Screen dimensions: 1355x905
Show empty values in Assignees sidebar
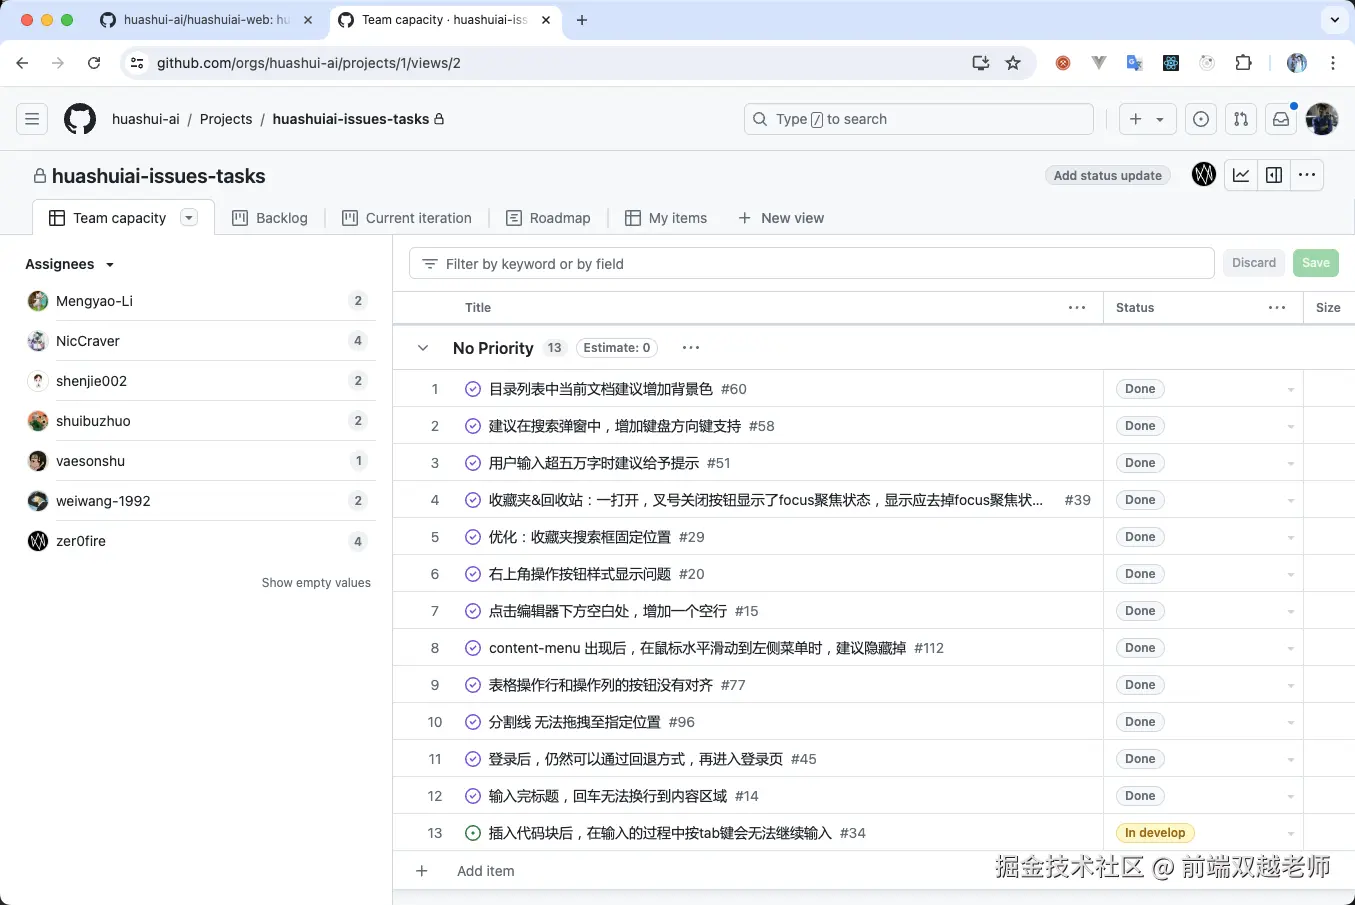[316, 582]
